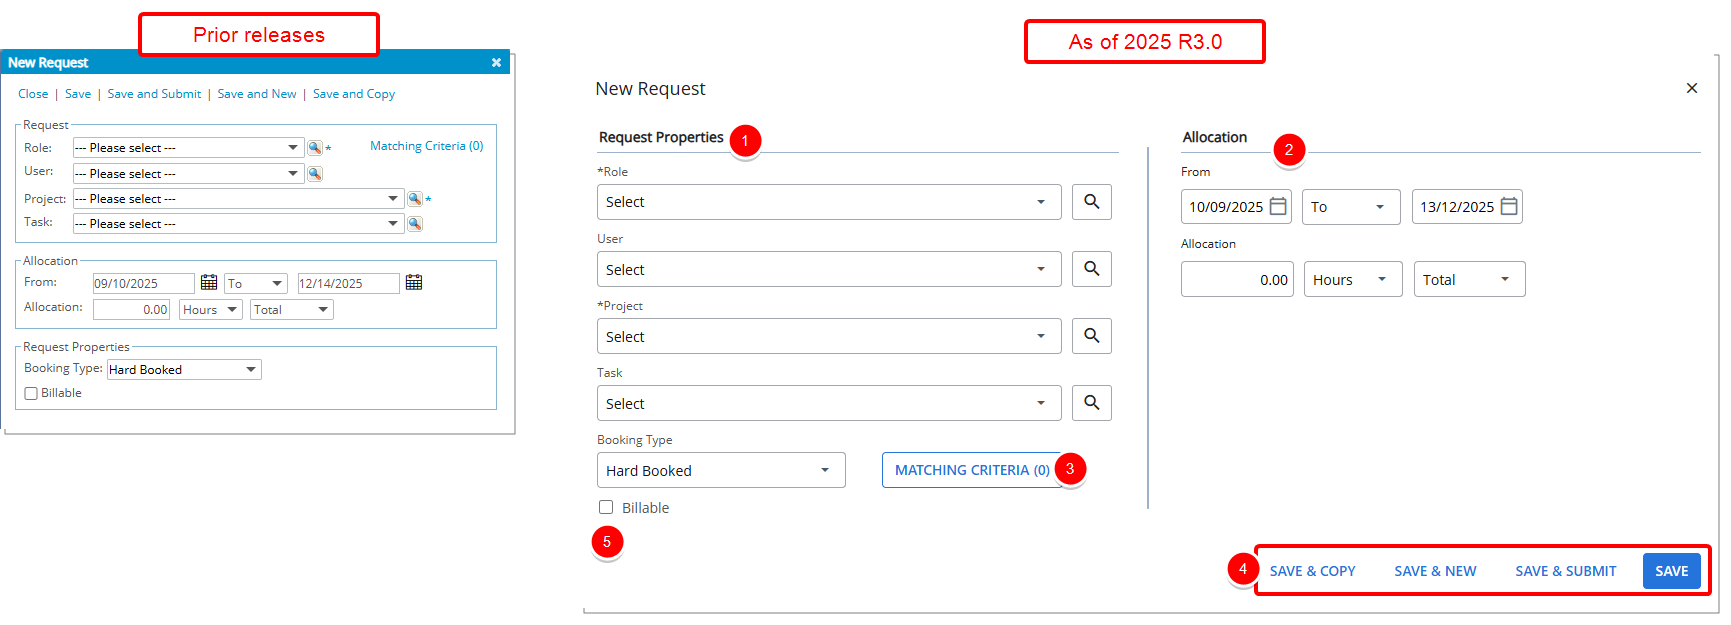The height and width of the screenshot is (625, 1731).
Task: Click the allocation amount field showing 0.00
Action: point(1236,280)
